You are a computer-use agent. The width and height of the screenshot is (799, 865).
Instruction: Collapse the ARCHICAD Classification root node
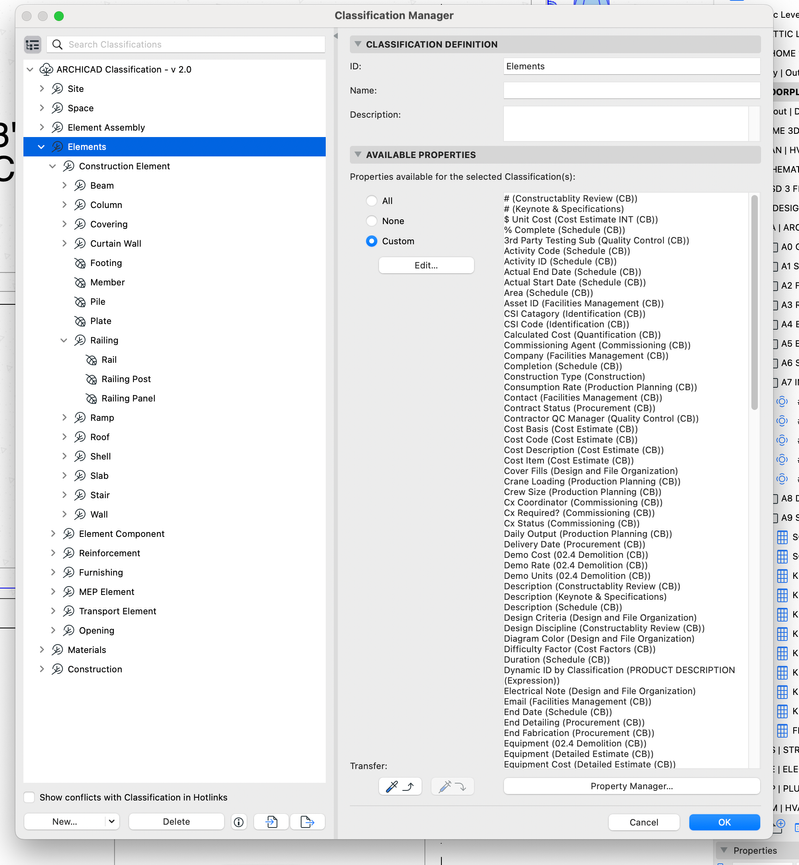[30, 70]
